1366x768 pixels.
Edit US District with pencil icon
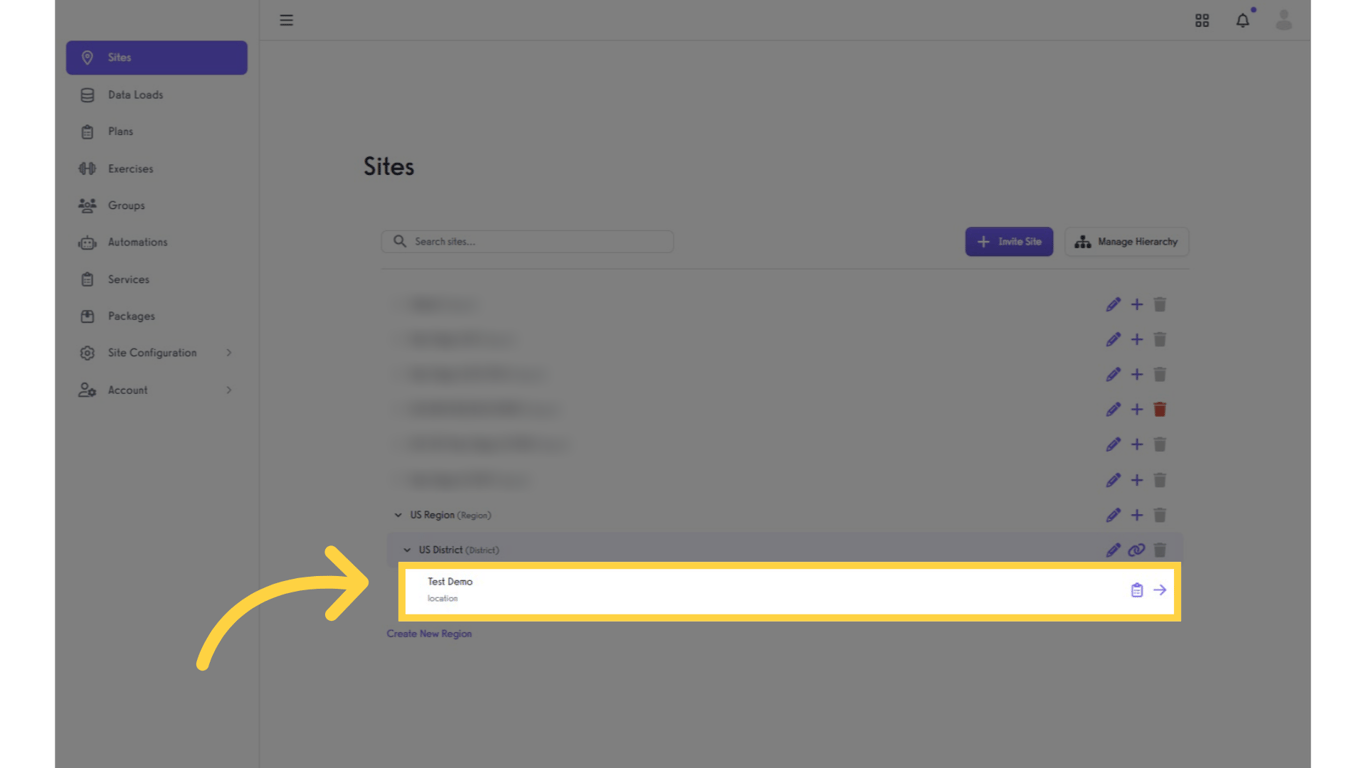click(x=1113, y=550)
